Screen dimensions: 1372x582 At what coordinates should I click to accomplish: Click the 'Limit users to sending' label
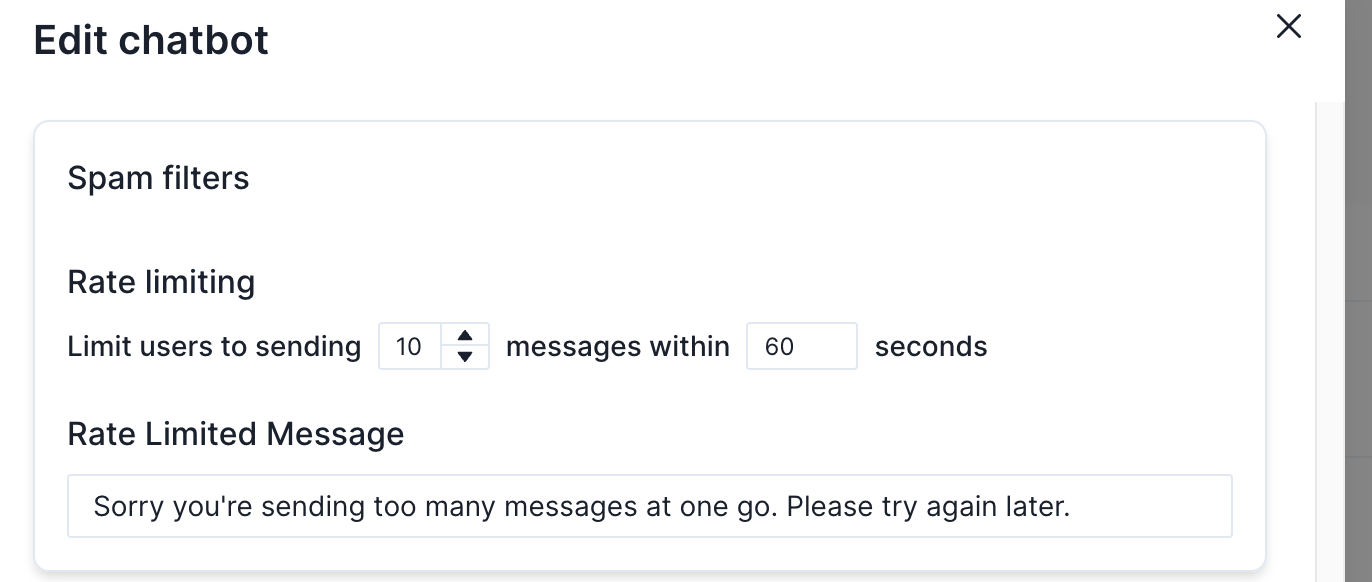point(214,347)
